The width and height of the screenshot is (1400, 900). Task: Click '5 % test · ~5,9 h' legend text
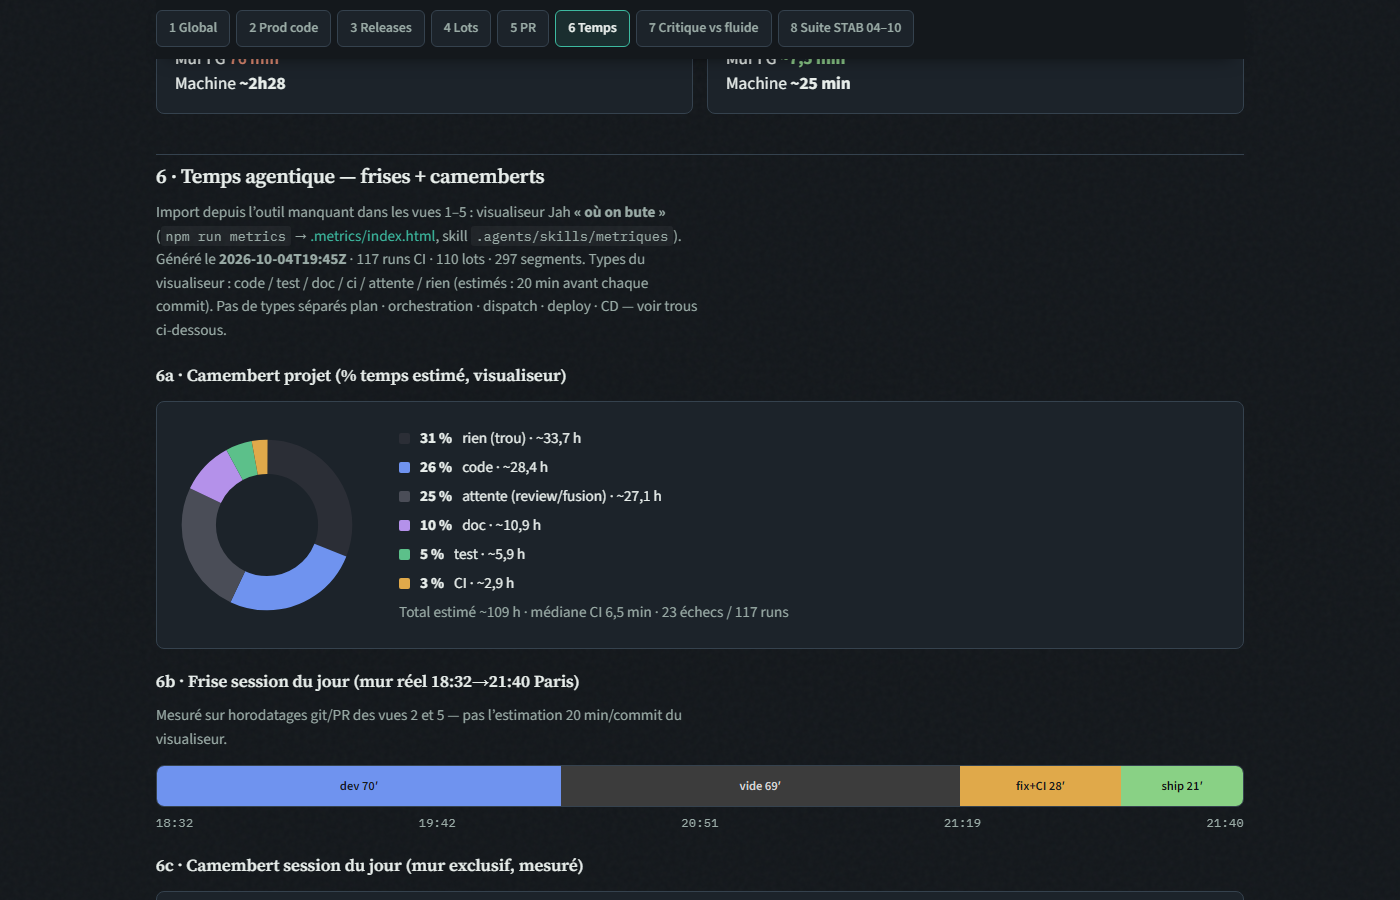tap(472, 554)
